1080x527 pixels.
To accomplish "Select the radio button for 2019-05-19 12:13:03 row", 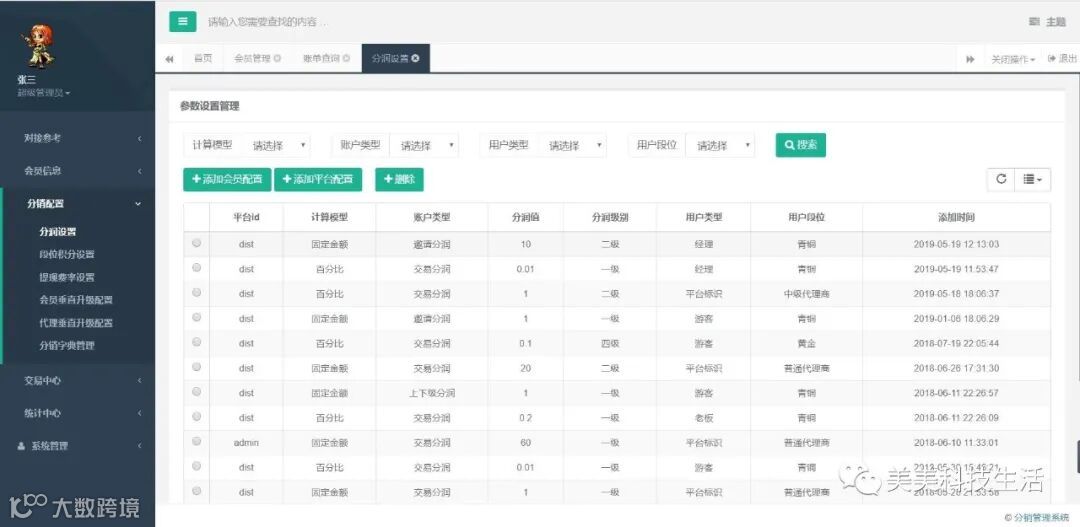I will (x=197, y=242).
